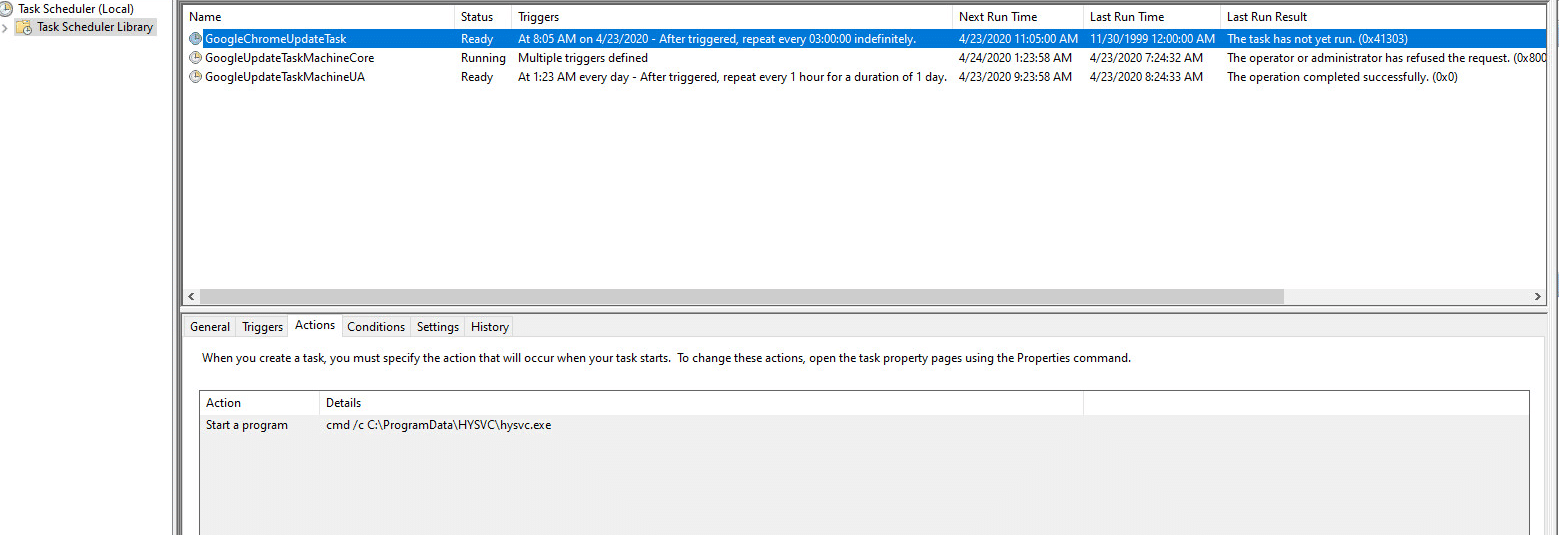Click Ready status of GoogleUpdateTaskMachineUA
Viewport: 1559px width, 535px height.
(477, 77)
